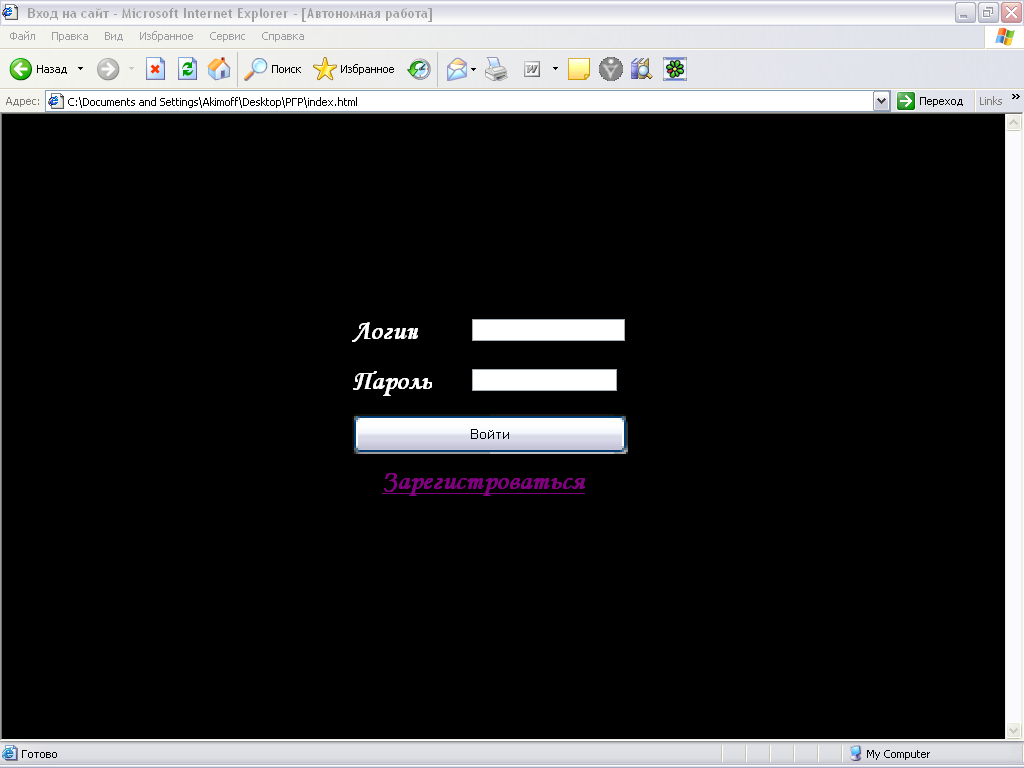
Task: Print the page with printer icon
Action: click(496, 69)
